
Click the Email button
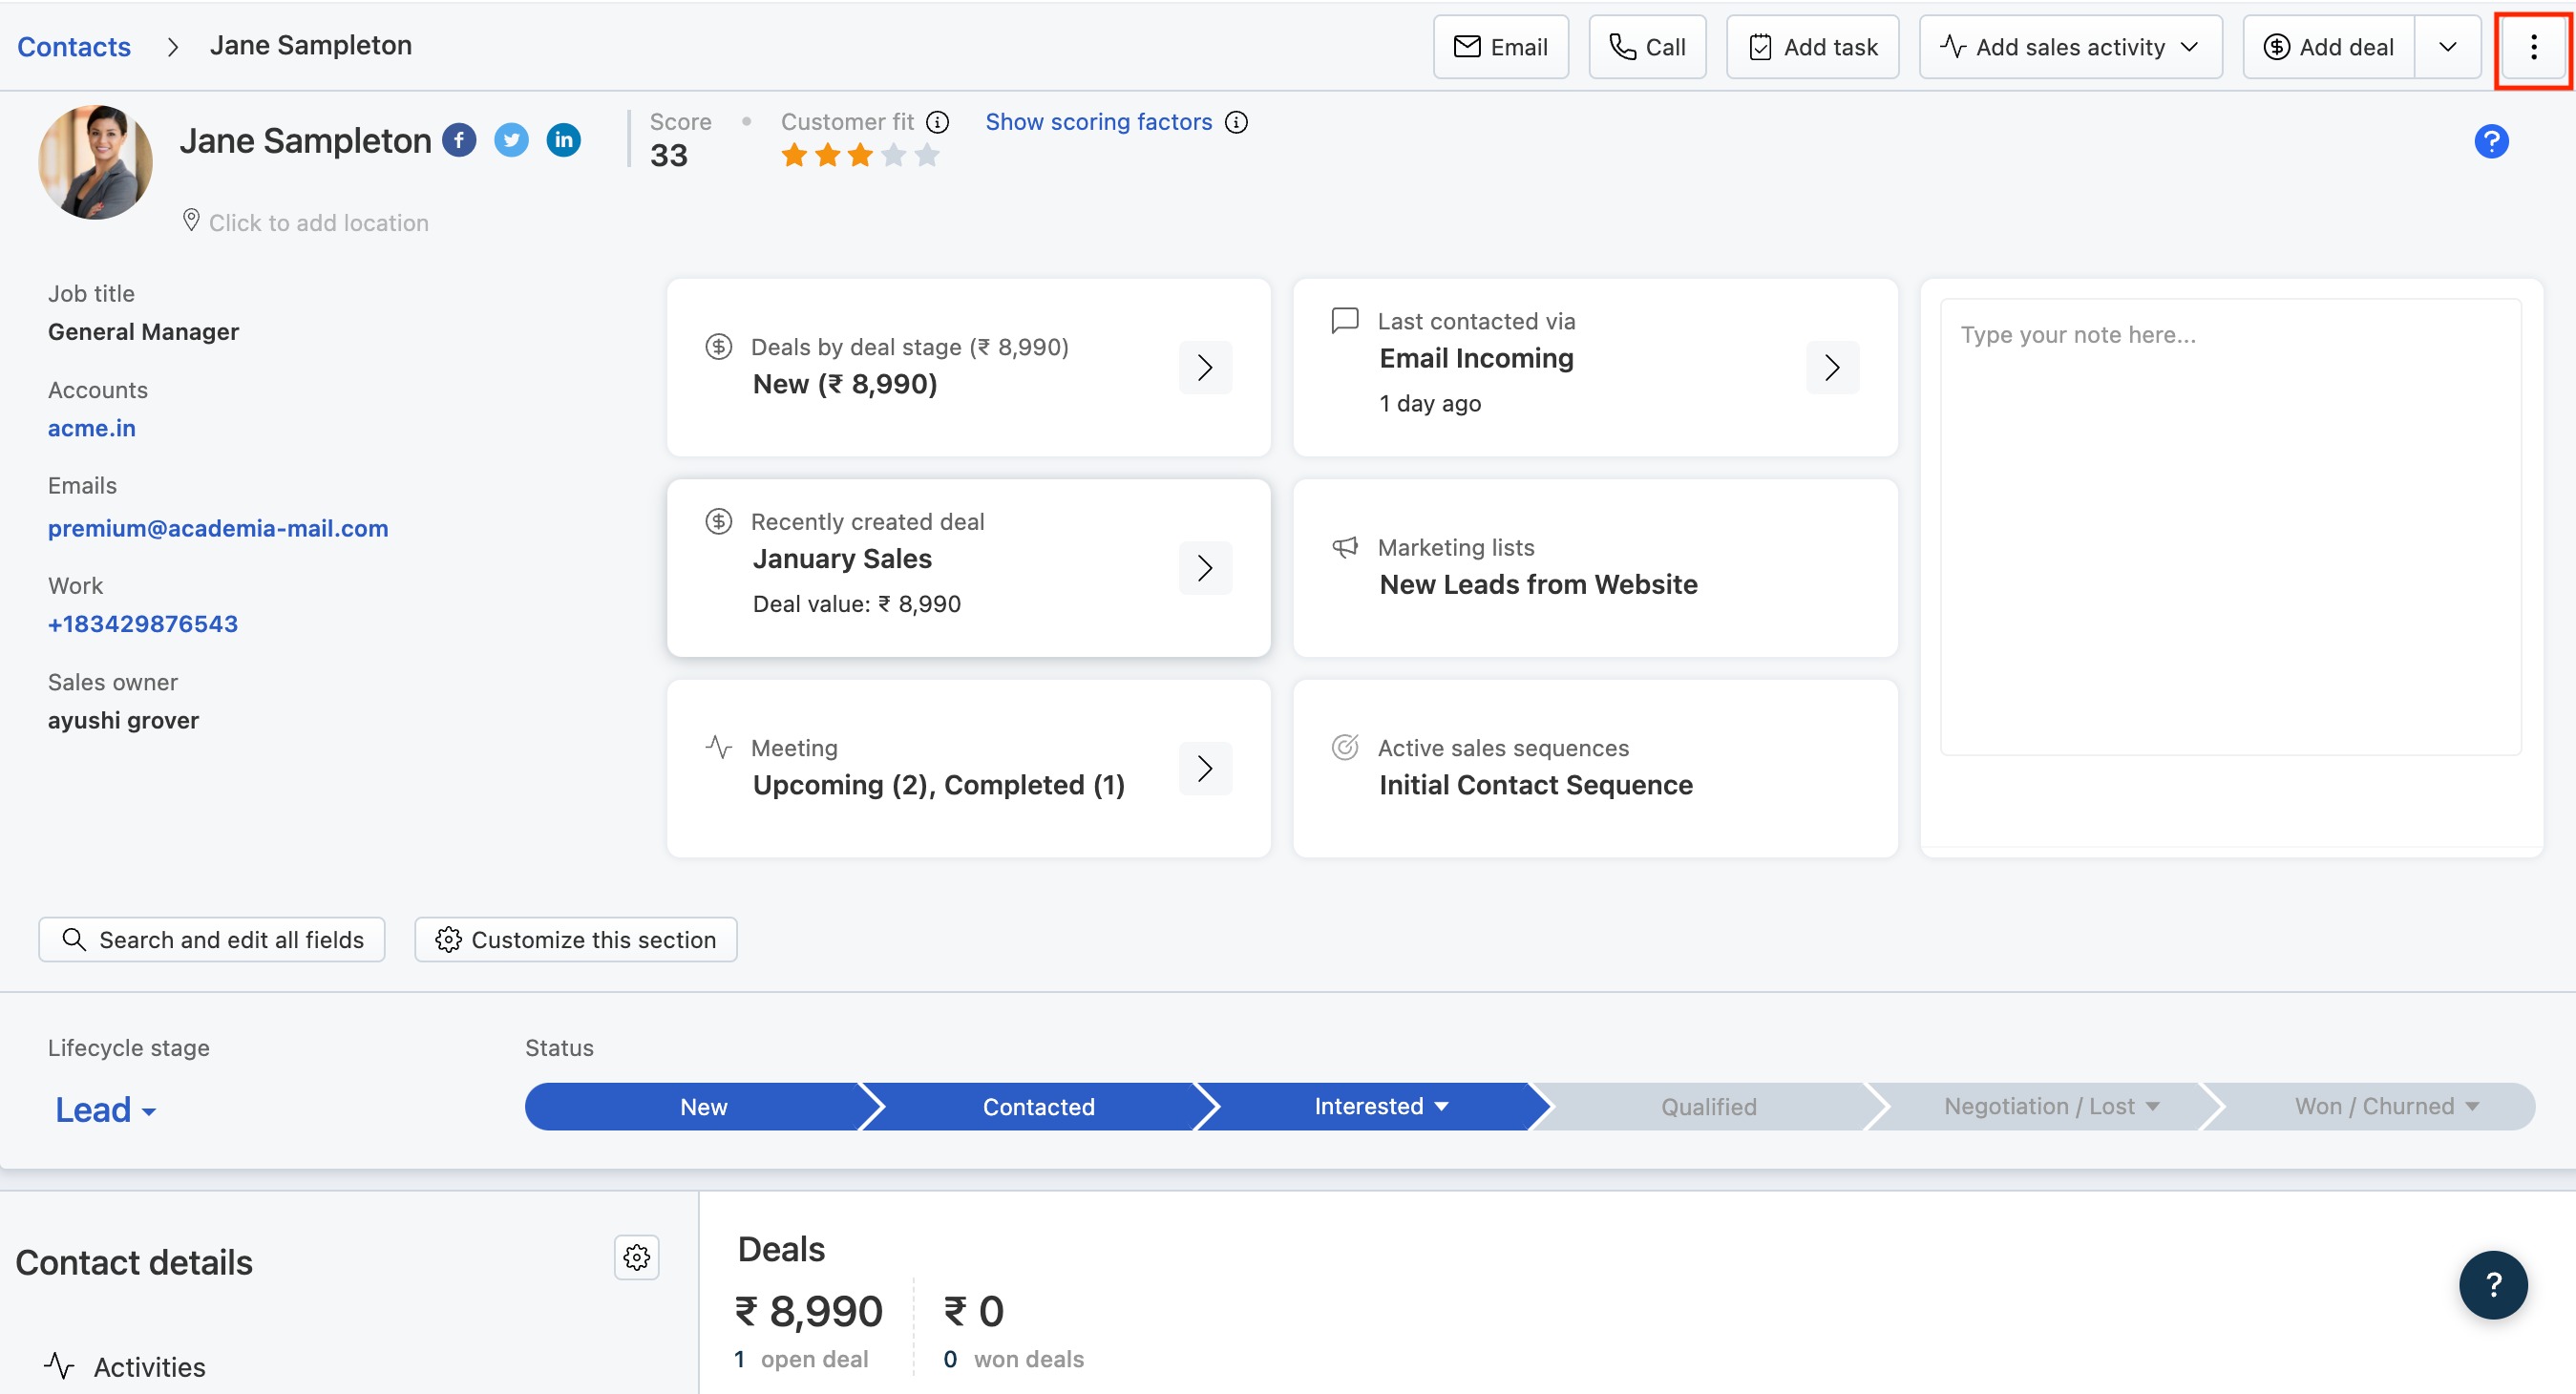point(1500,47)
